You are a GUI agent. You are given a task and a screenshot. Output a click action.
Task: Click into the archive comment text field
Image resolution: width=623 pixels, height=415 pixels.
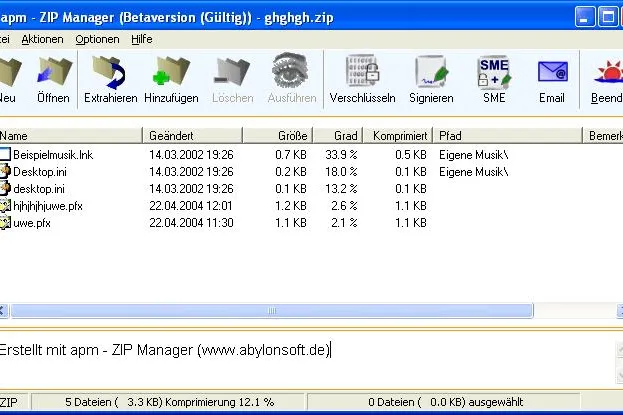(308, 360)
